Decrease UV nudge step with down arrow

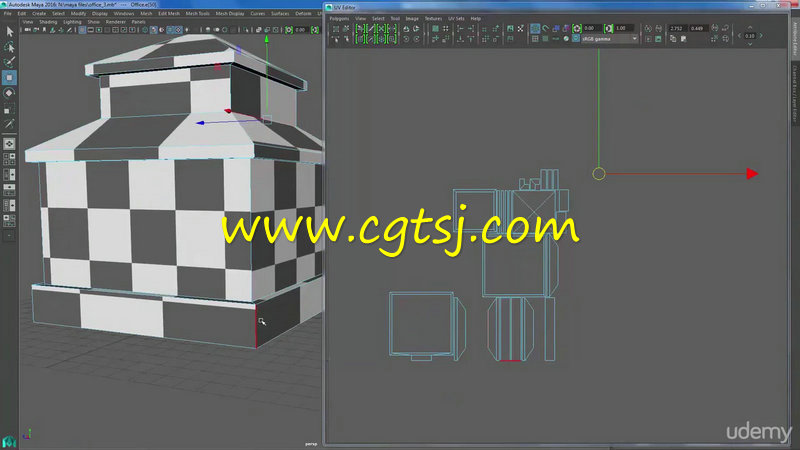(x=750, y=44)
